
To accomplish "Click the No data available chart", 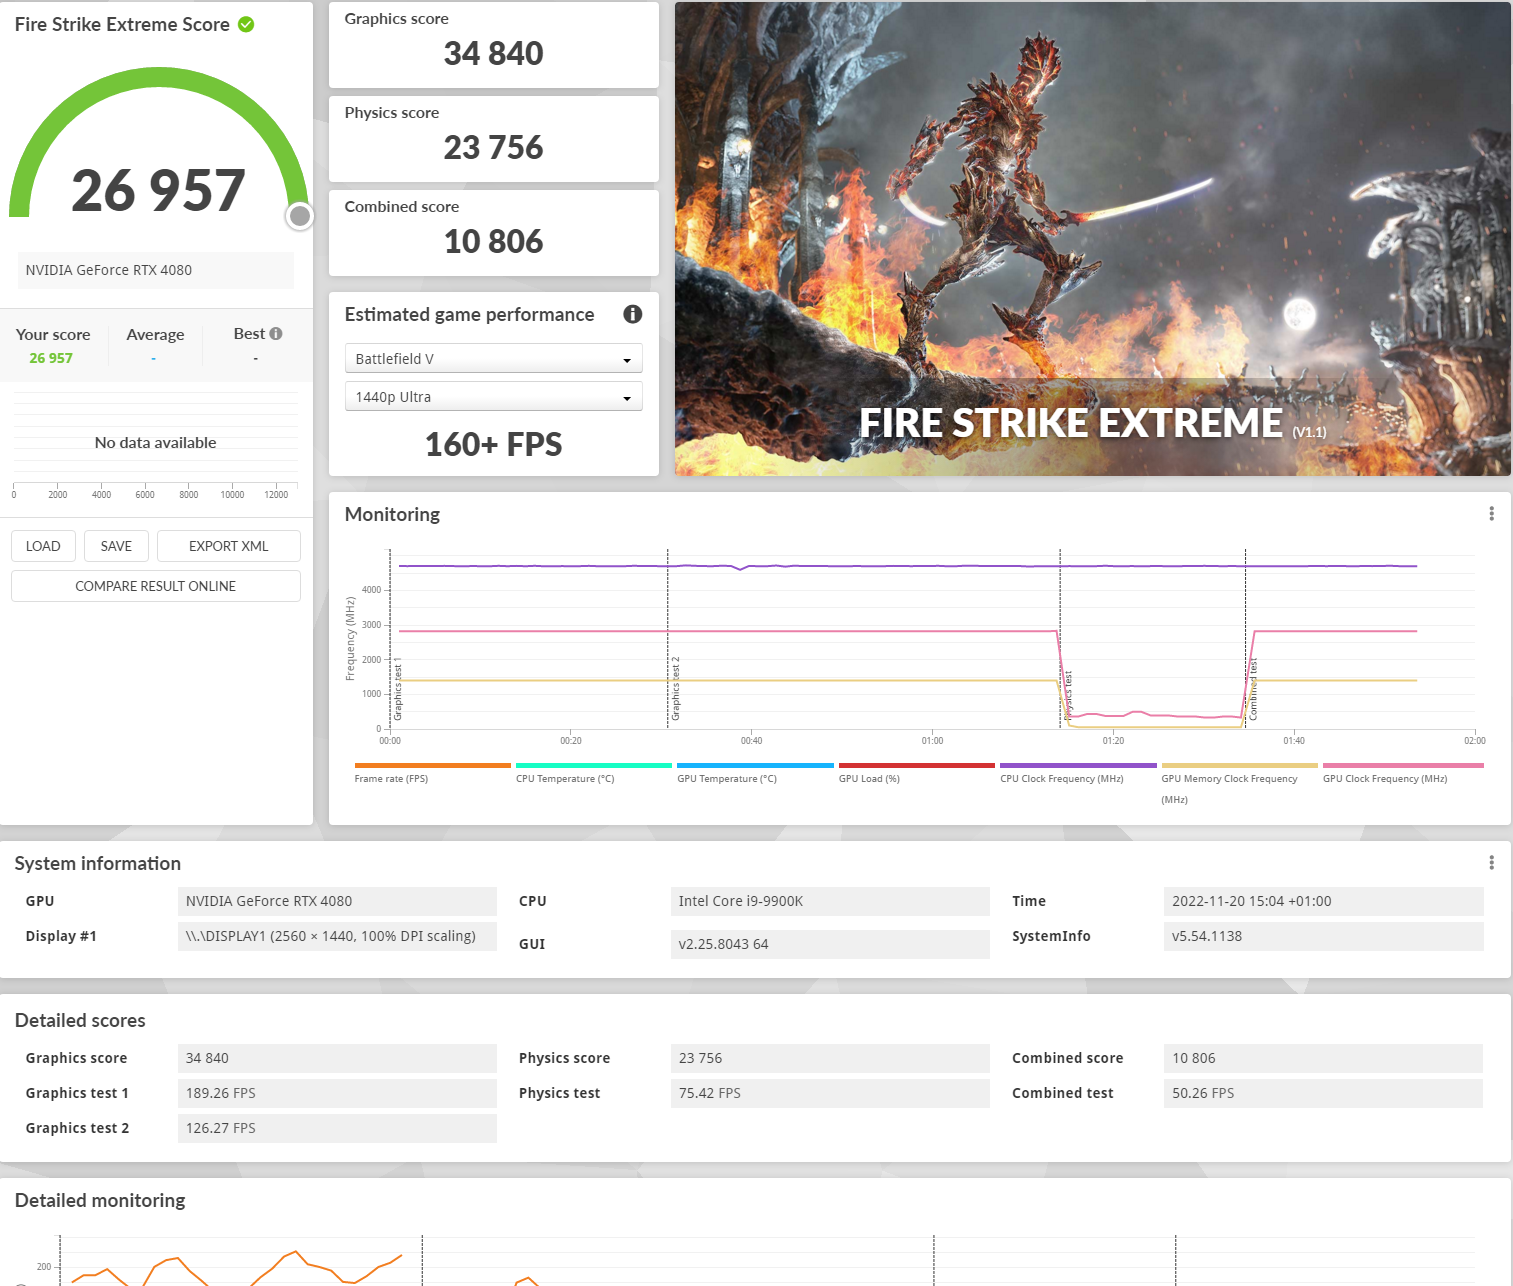I will point(155,443).
